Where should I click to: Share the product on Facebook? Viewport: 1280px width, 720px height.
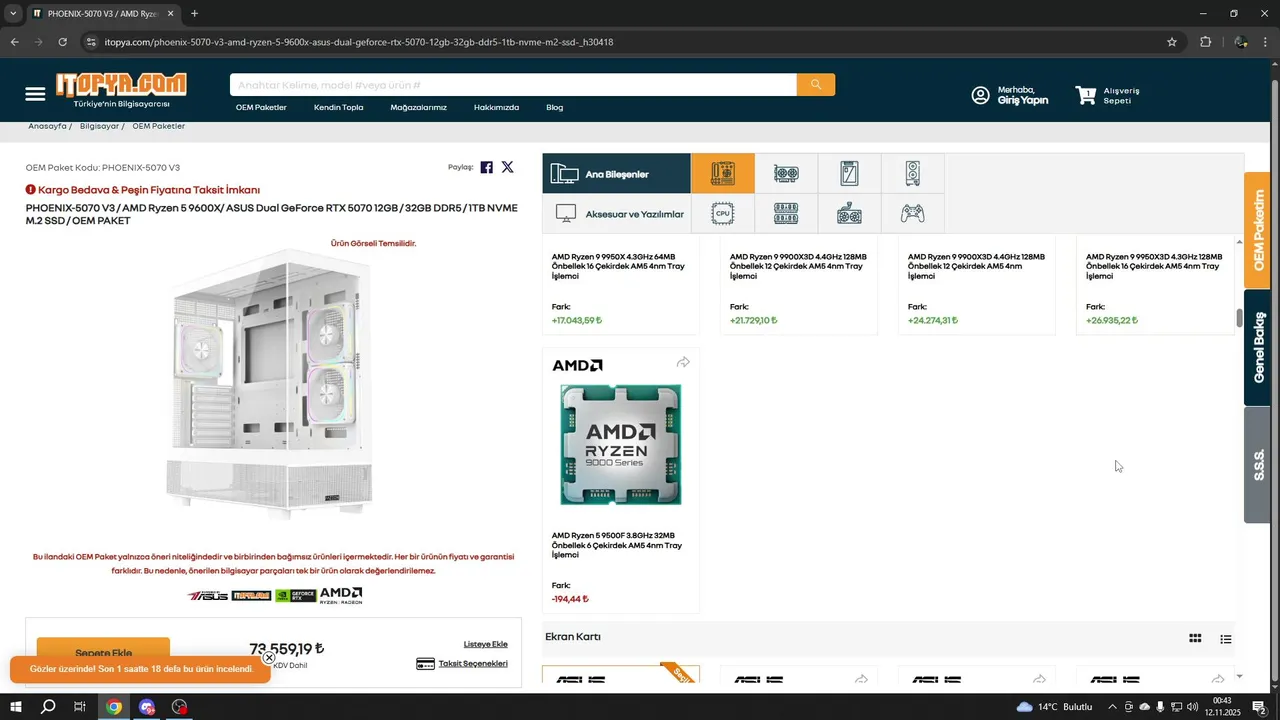coord(486,167)
